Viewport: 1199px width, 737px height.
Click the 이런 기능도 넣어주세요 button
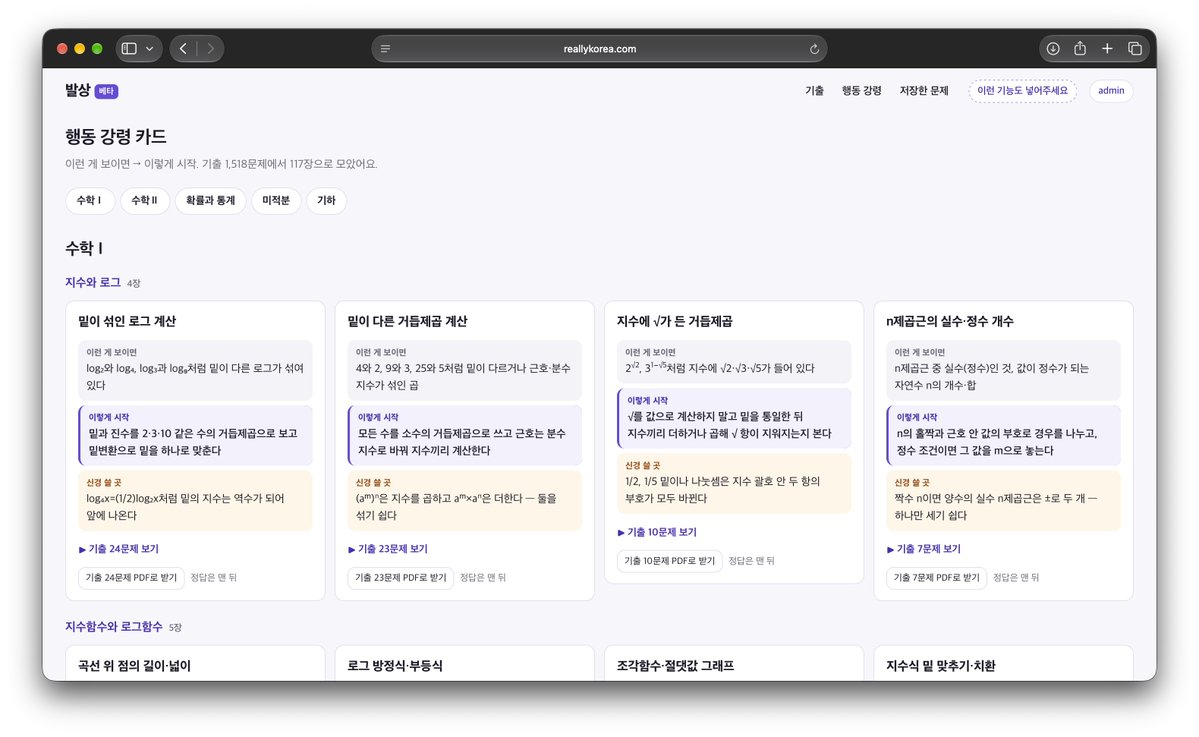1022,91
